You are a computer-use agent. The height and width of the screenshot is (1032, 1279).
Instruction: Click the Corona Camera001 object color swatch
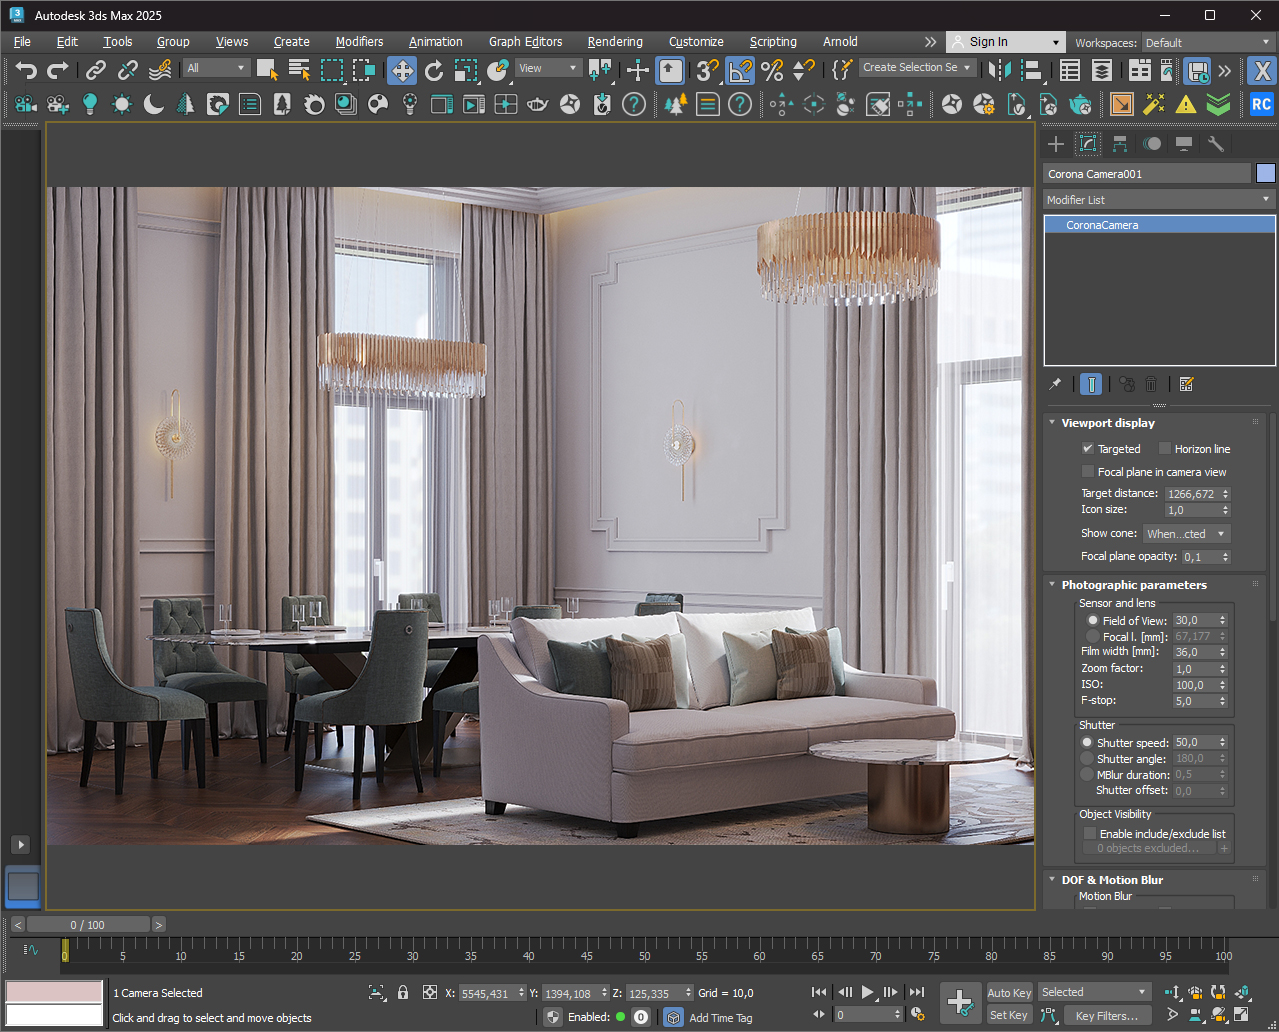point(1266,173)
